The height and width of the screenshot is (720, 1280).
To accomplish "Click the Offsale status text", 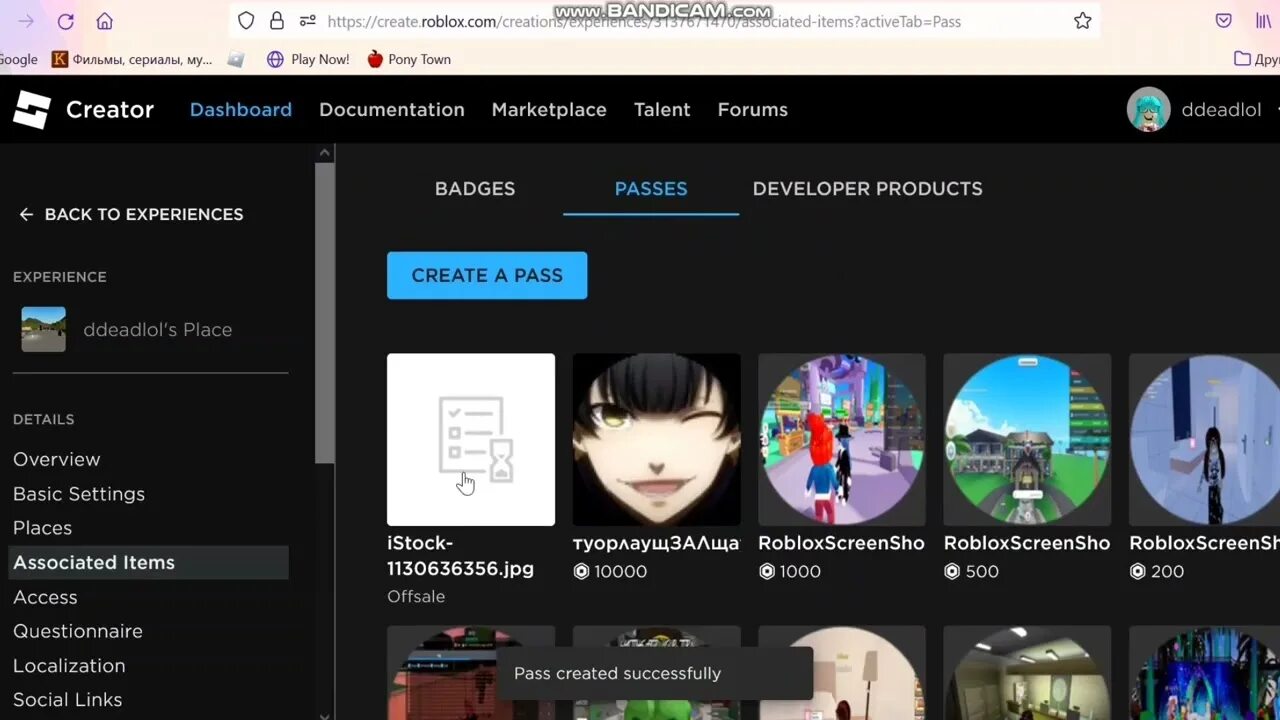I will (416, 597).
